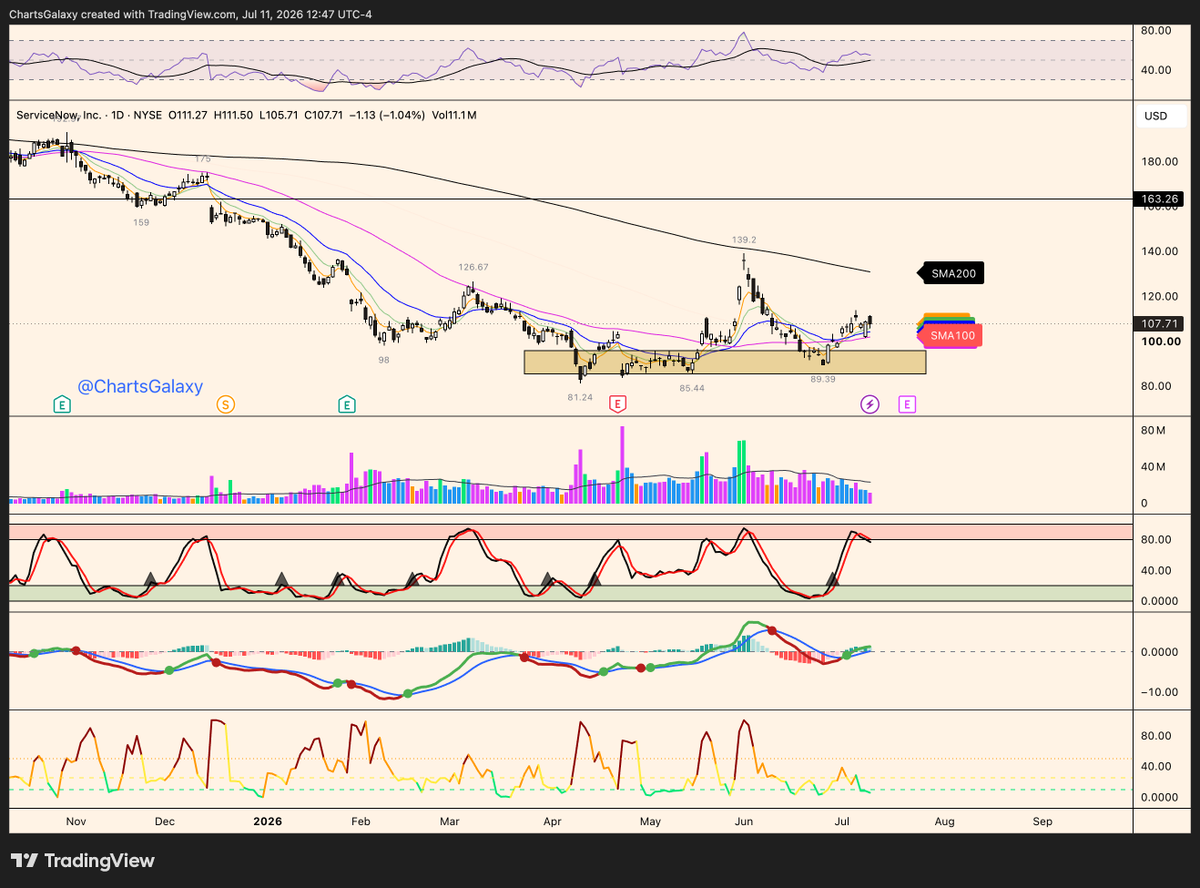Click the Feb label on time axis

tap(360, 822)
